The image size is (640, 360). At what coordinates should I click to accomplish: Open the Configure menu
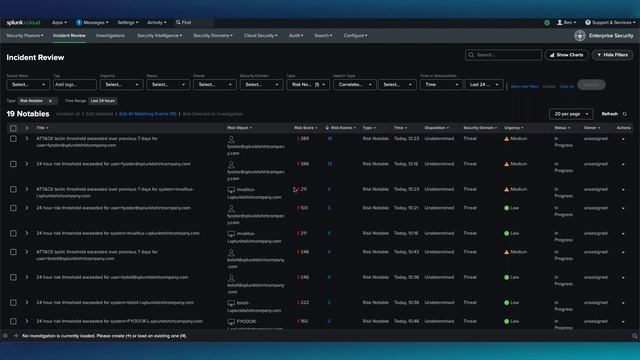point(355,36)
